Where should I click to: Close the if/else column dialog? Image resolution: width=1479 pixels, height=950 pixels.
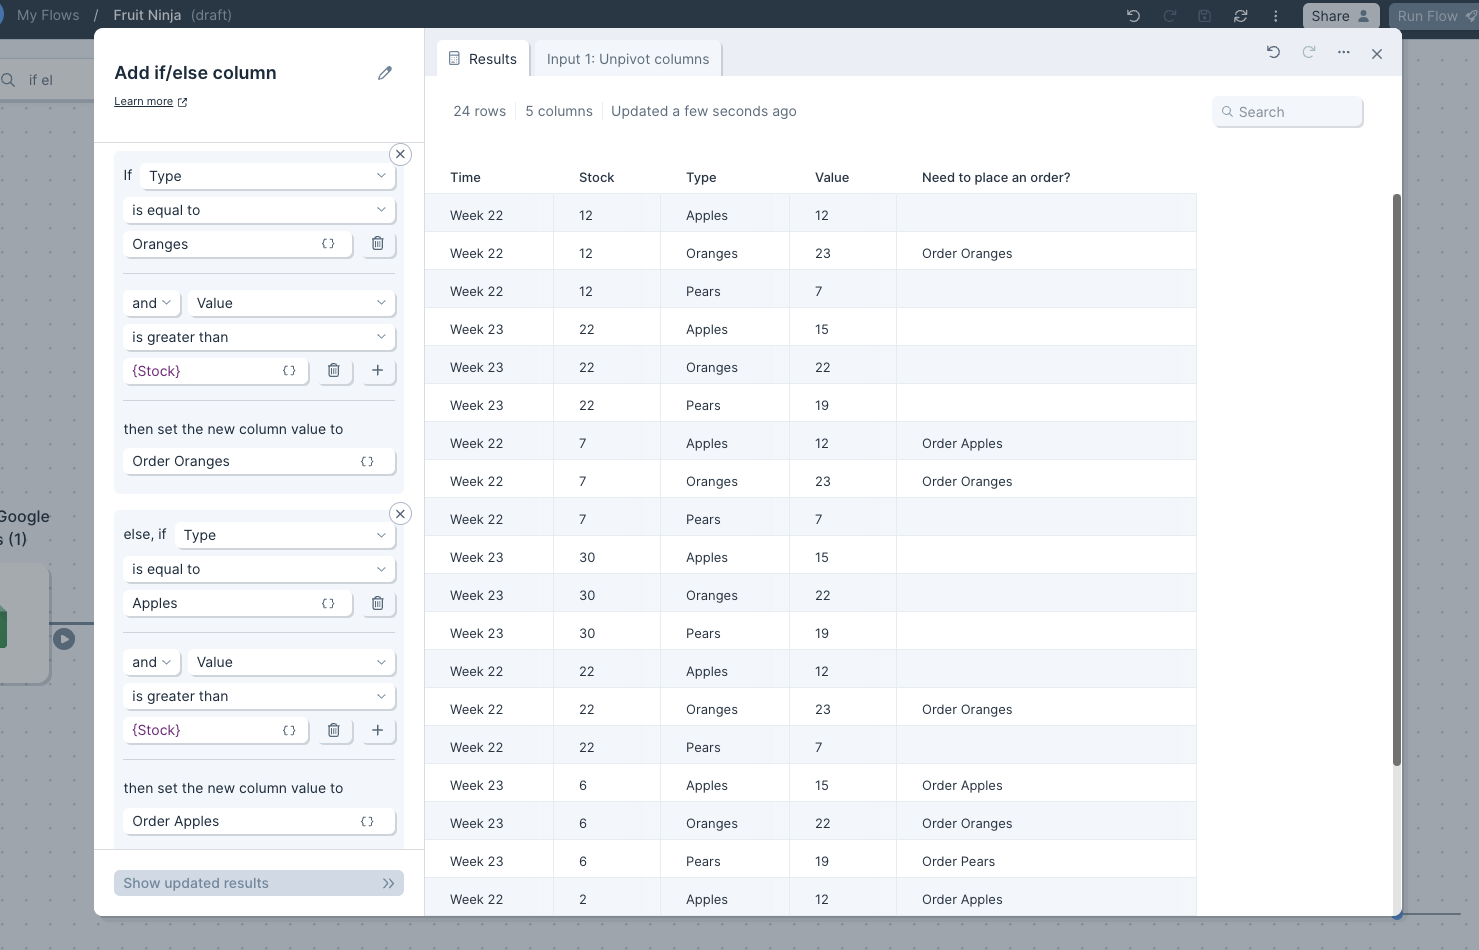tap(1377, 54)
